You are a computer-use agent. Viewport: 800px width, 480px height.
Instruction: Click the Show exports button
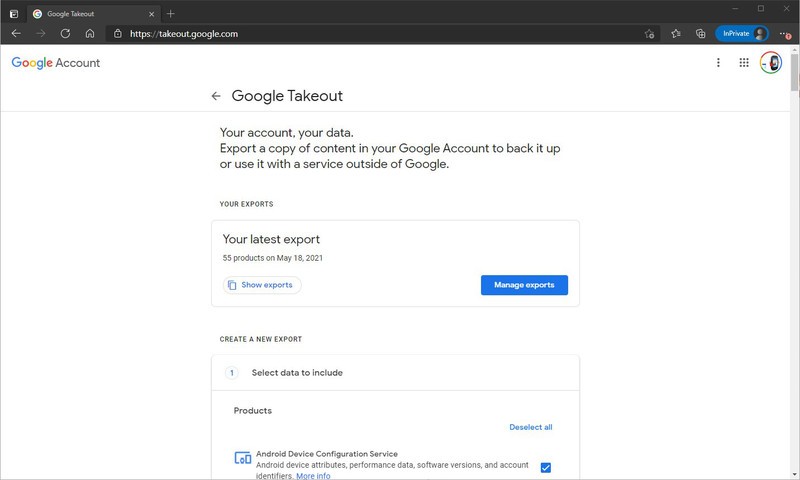tap(262, 285)
